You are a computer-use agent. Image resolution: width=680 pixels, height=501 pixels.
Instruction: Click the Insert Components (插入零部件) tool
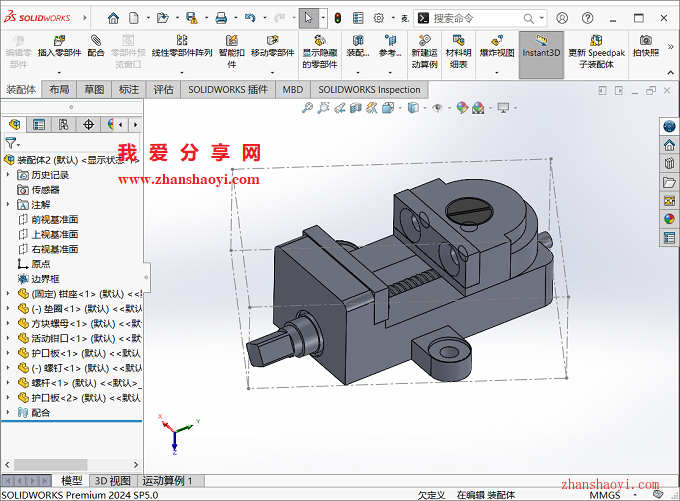[x=59, y=46]
